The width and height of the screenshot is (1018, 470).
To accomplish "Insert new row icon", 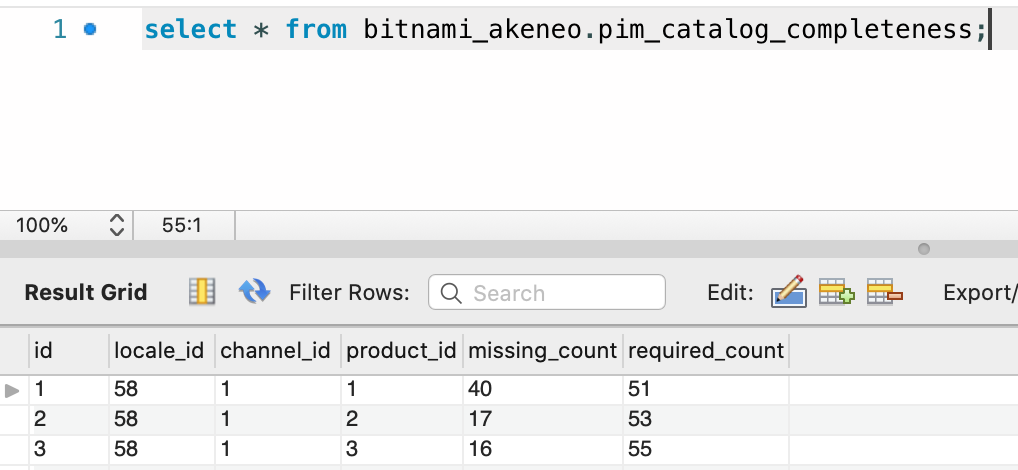I will click(x=836, y=291).
